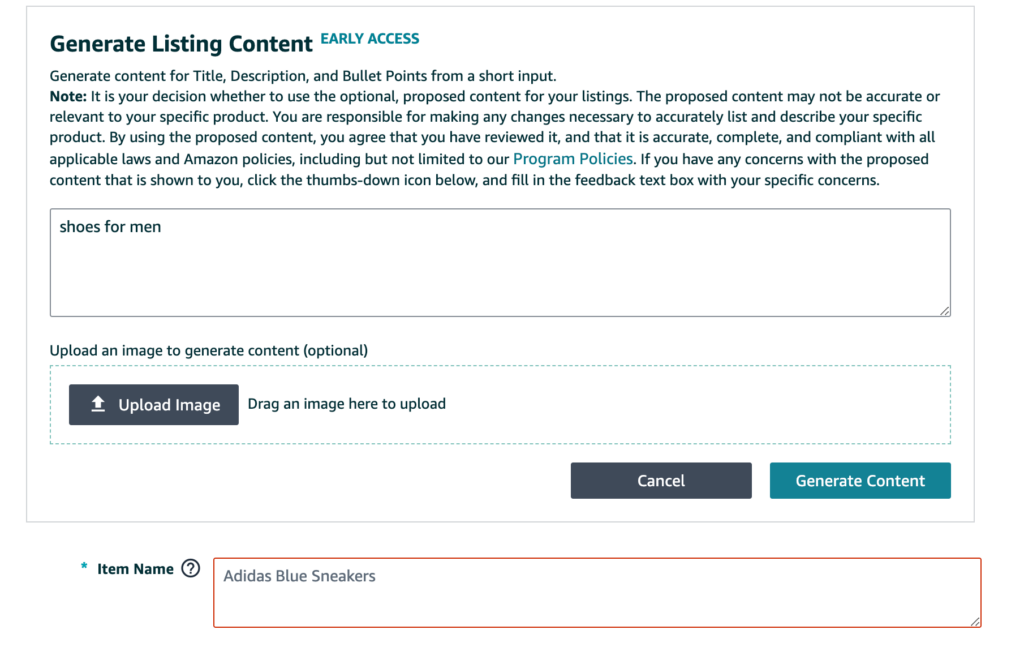
Task: Click the question mark help icon beside Item Name
Action: pyautogui.click(x=190, y=568)
